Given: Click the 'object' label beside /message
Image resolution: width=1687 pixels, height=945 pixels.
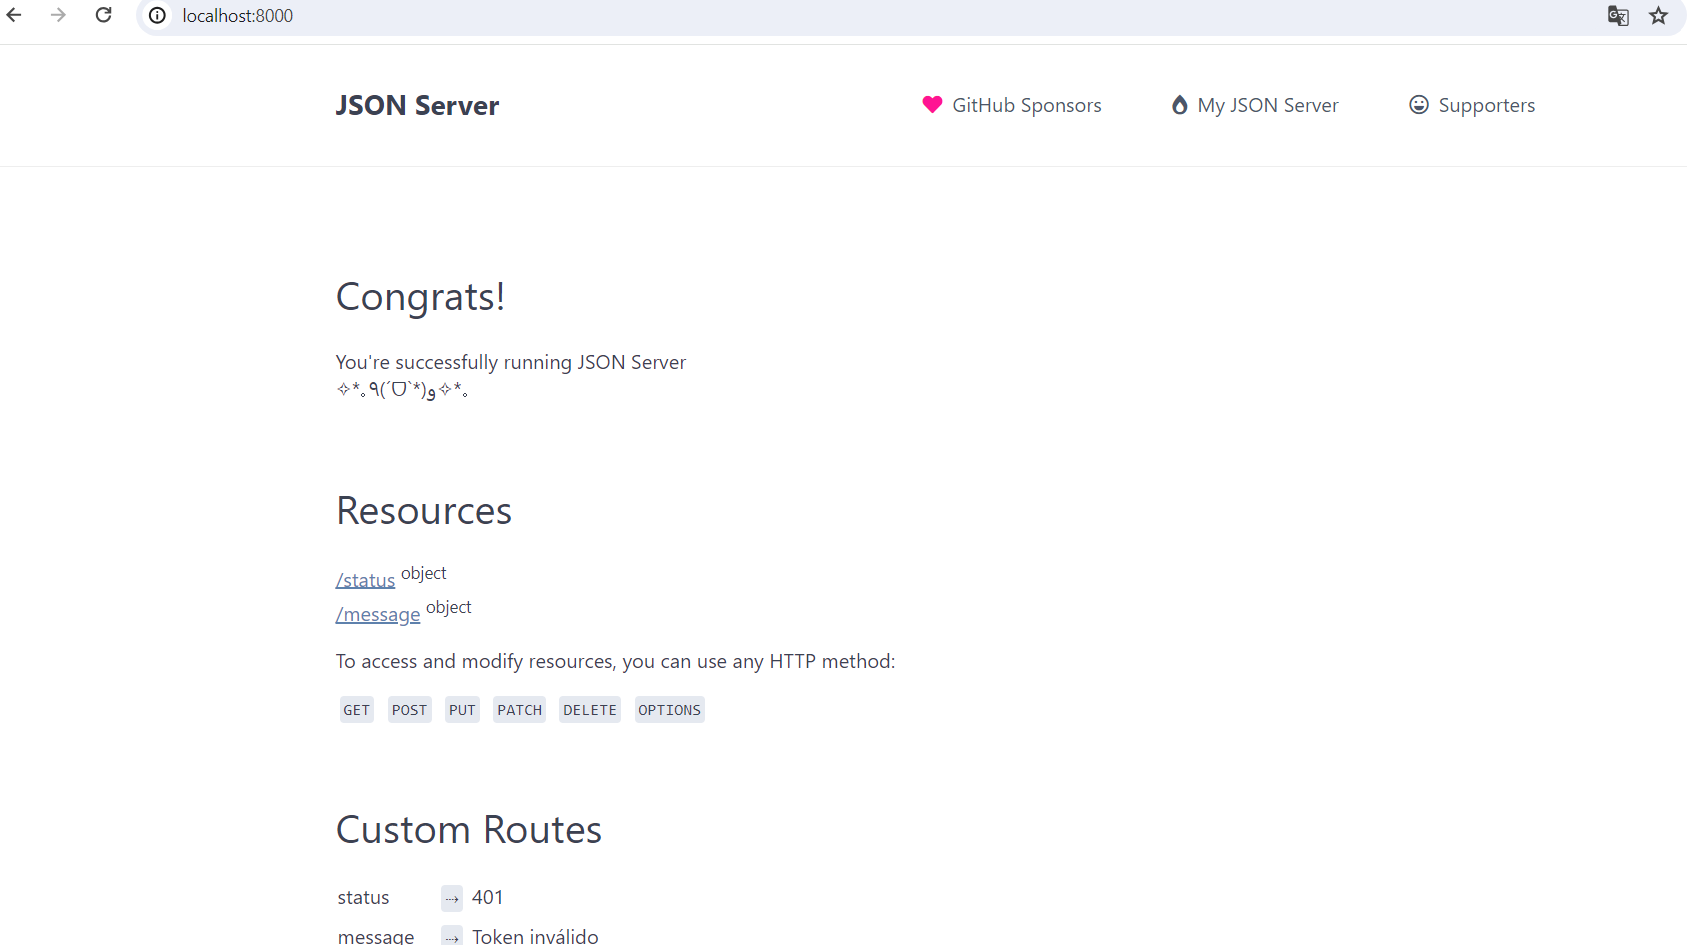Looking at the screenshot, I should tap(449, 607).
